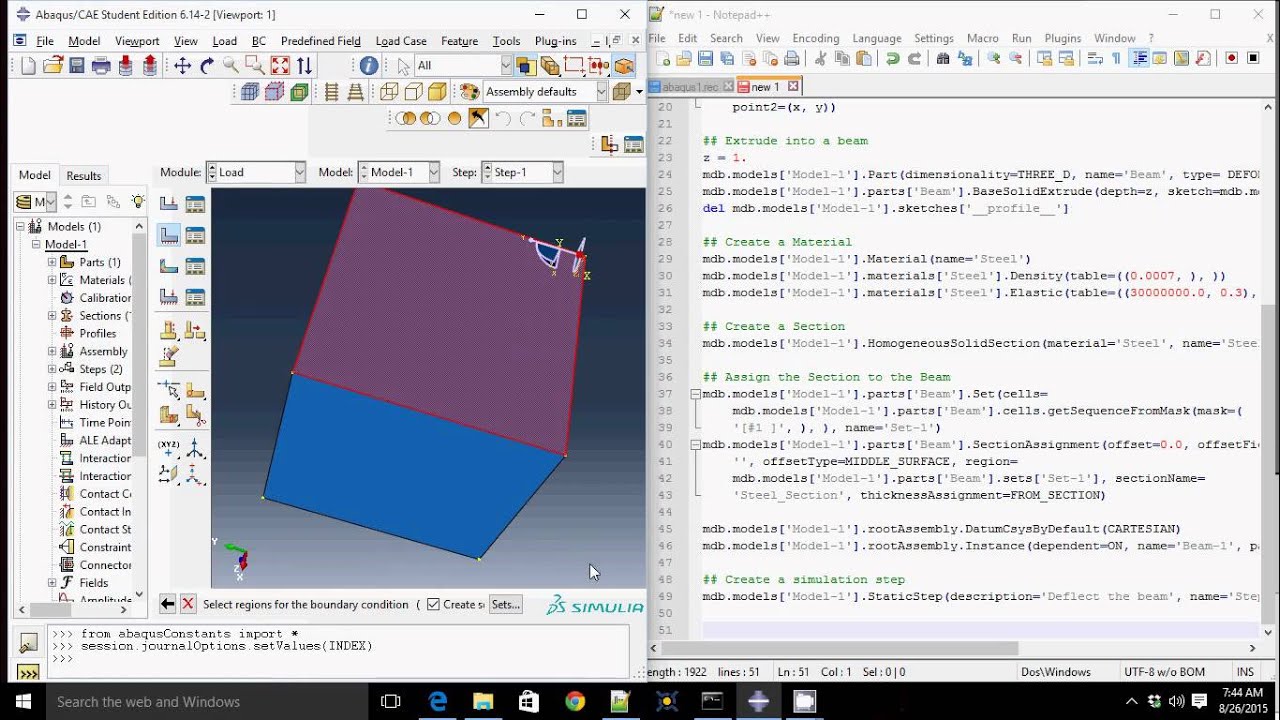This screenshot has width=1280, height=720.
Task: Open Notepad++ Encoding menu
Action: click(x=816, y=38)
